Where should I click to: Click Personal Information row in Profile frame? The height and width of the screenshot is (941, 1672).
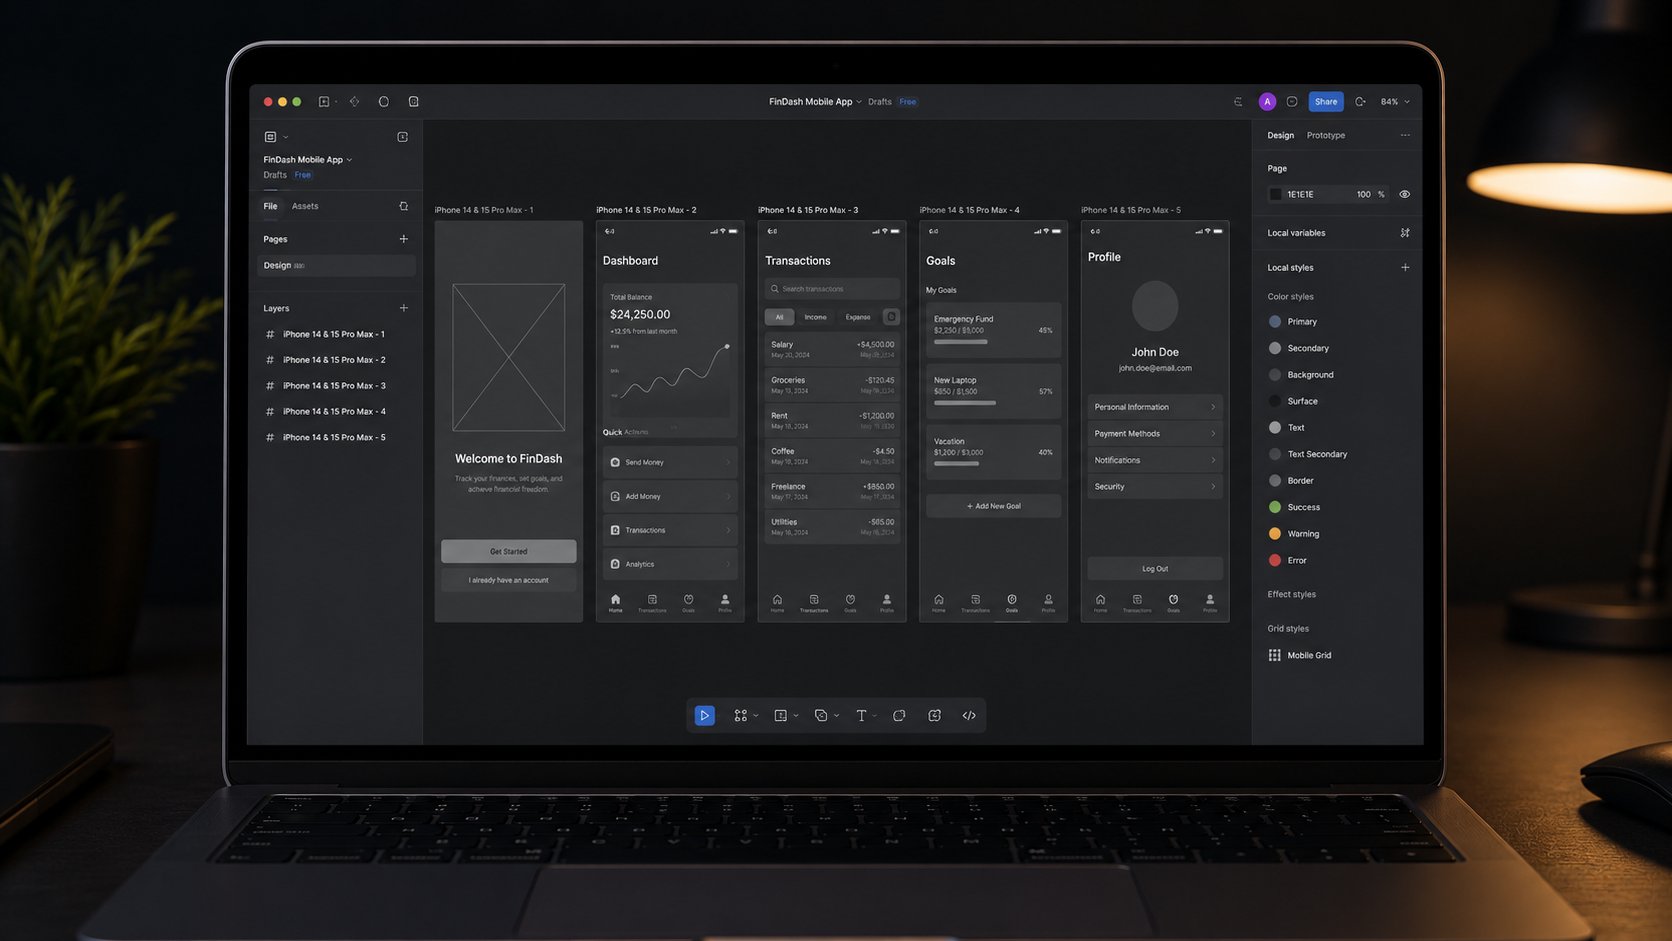pos(1155,407)
